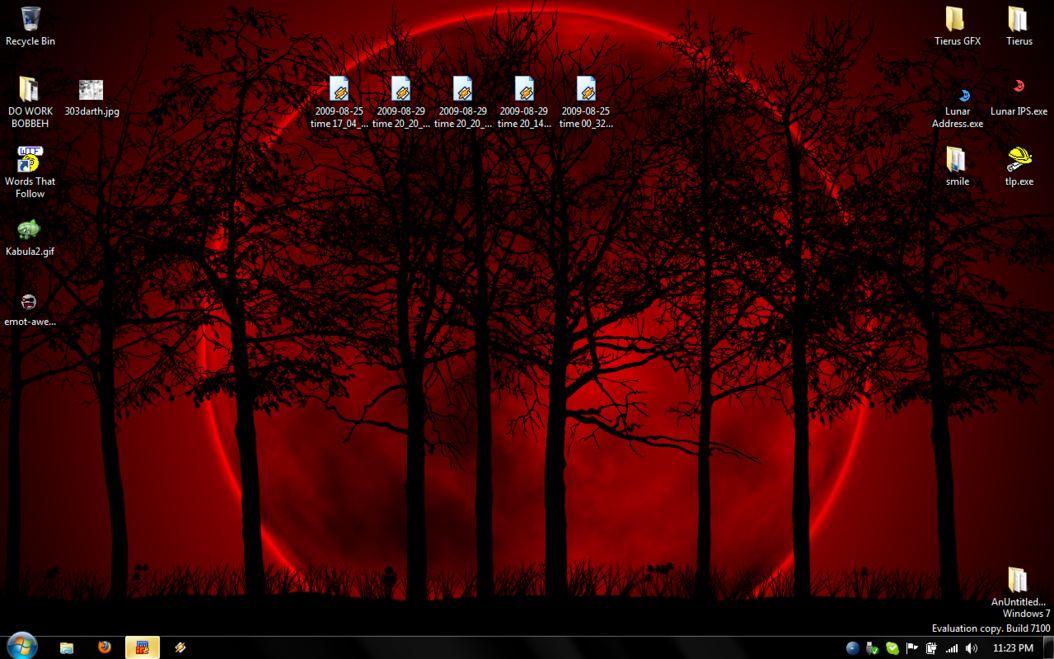The image size is (1054, 659).
Task: Open Windows Explorer from the taskbar
Action: [x=66, y=647]
